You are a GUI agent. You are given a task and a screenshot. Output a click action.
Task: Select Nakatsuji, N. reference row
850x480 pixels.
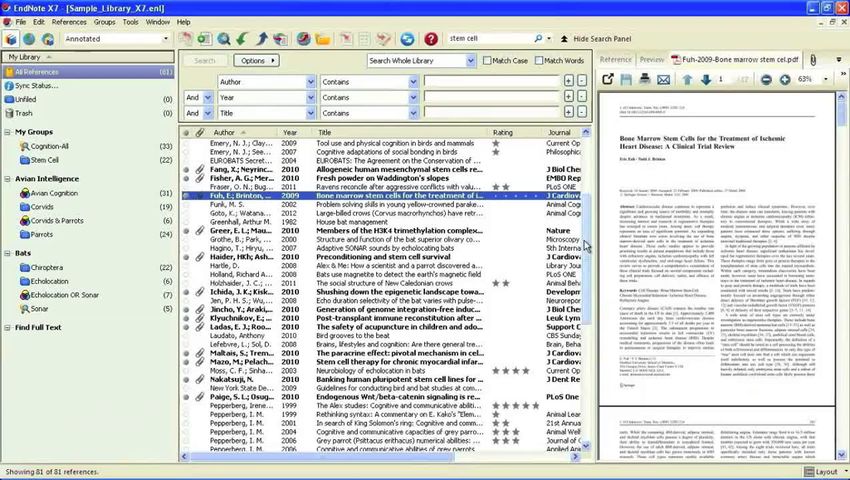click(x=382, y=379)
